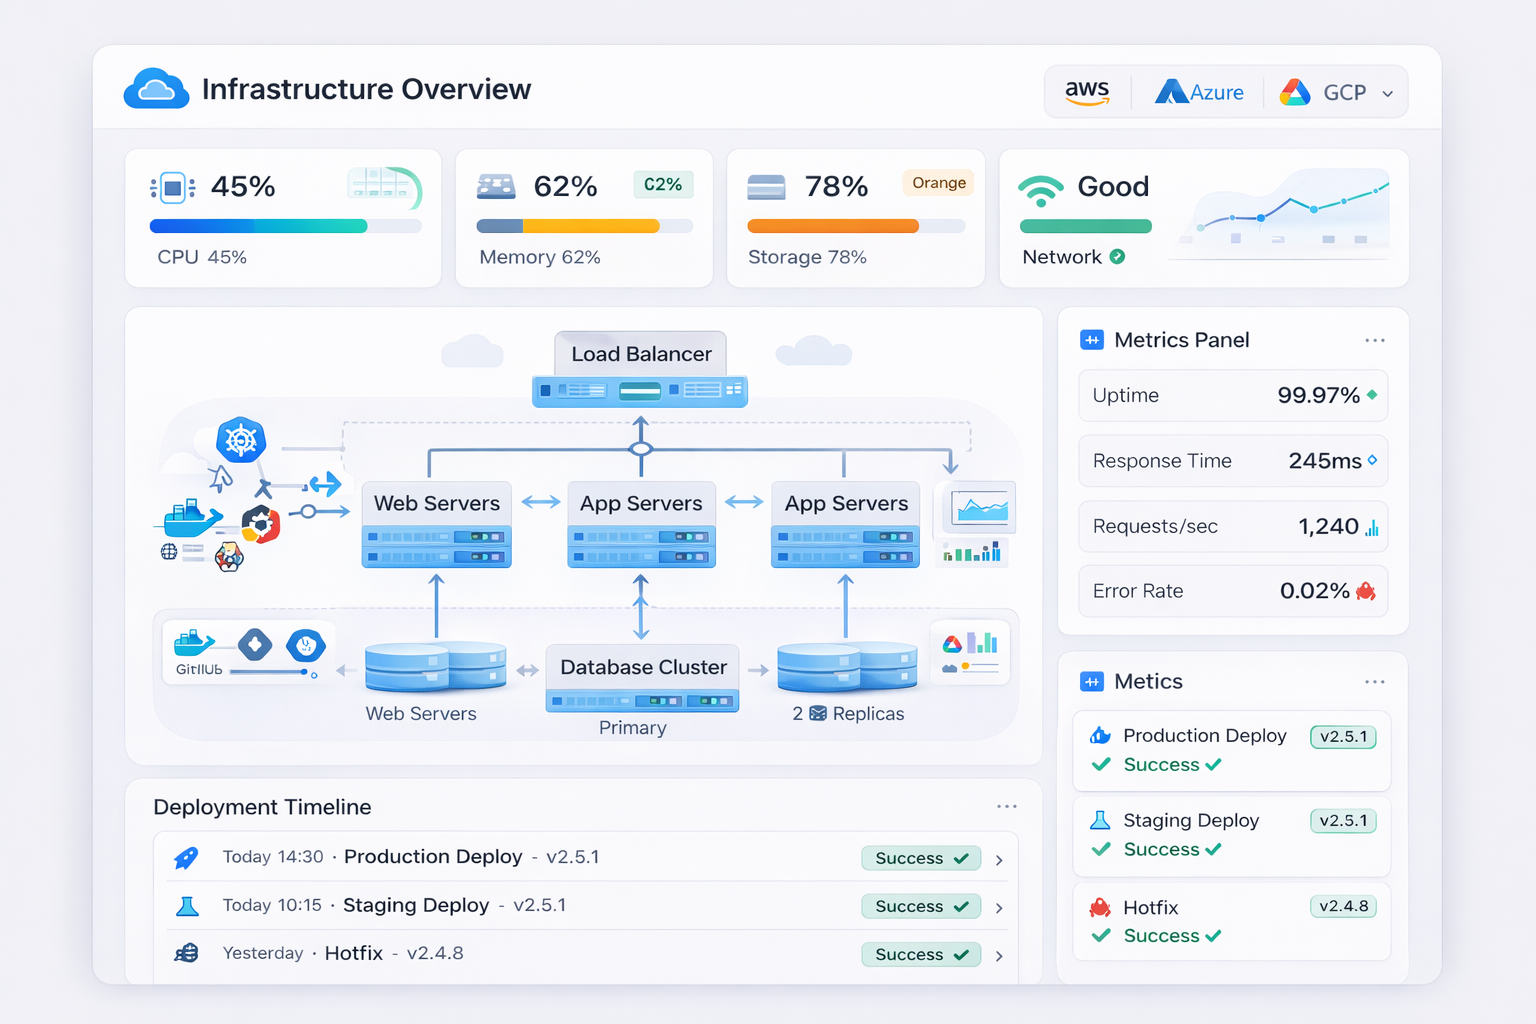
Task: Select the Metrics Panel grid icon
Action: pyautogui.click(x=1092, y=340)
